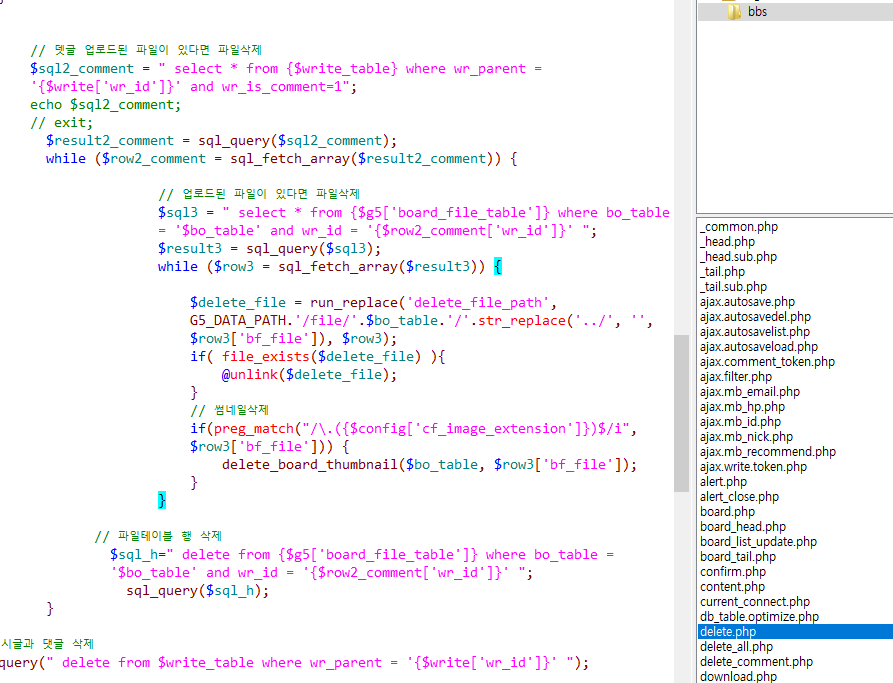Open _head.sub.php from the file list

point(738,257)
